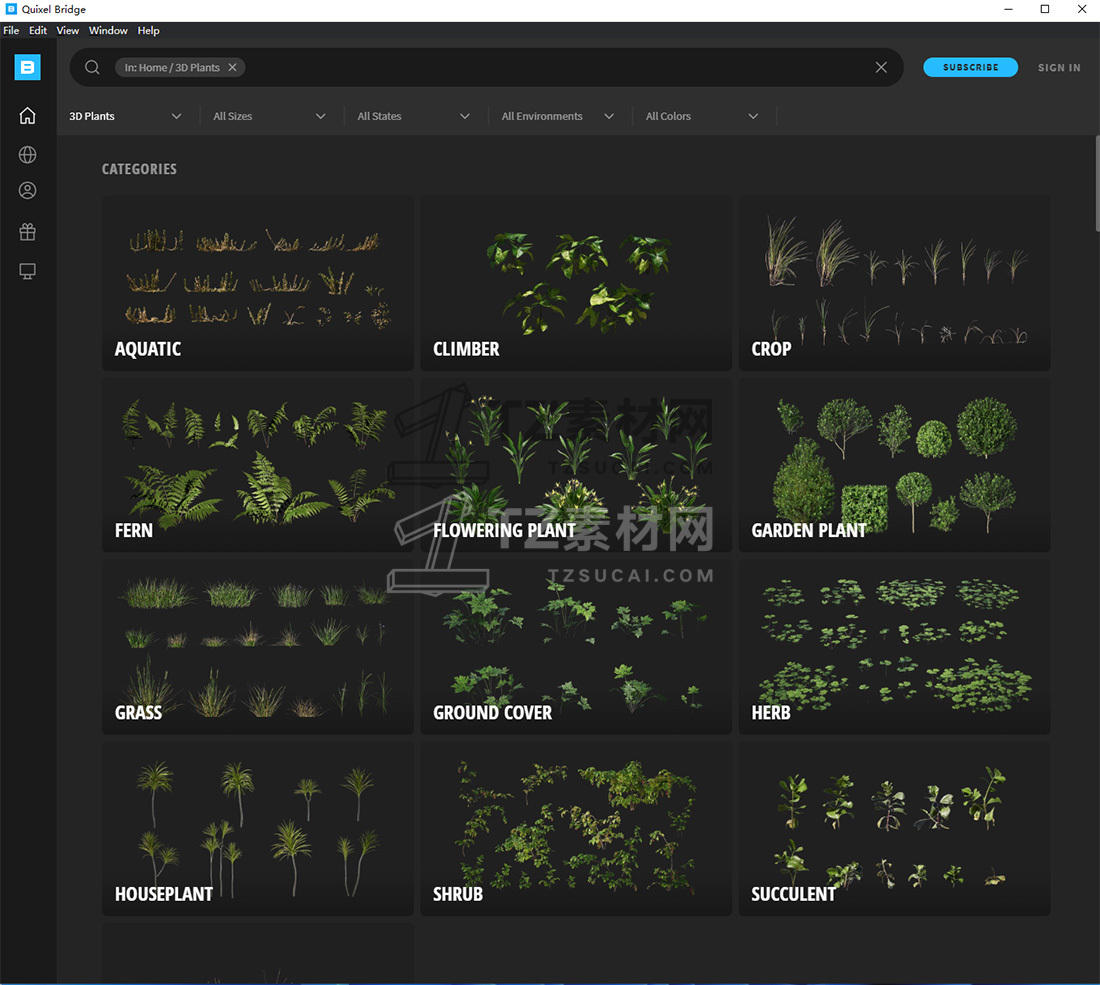
Task: Expand the 3D Plants category dropdown
Action: click(125, 116)
